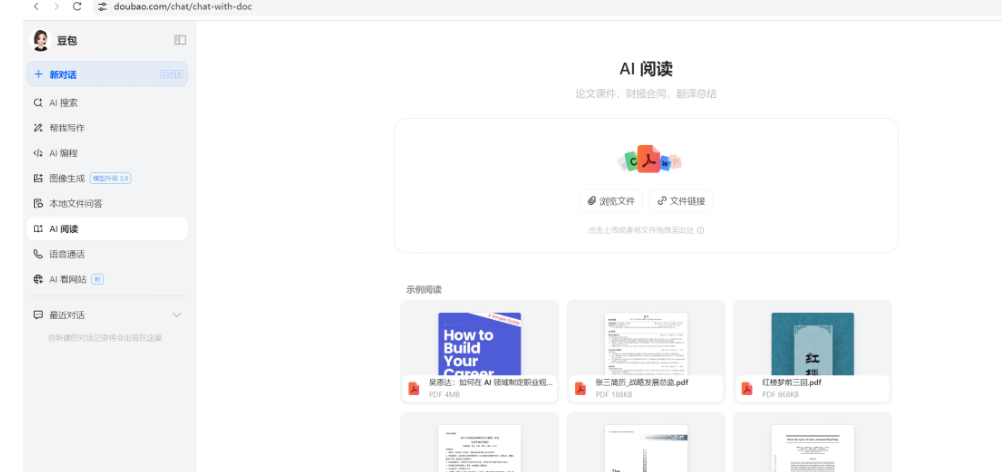The width and height of the screenshot is (1007, 472).
Task: Open 张三简历_战略发展总监.pdf file name
Action: coord(642,382)
